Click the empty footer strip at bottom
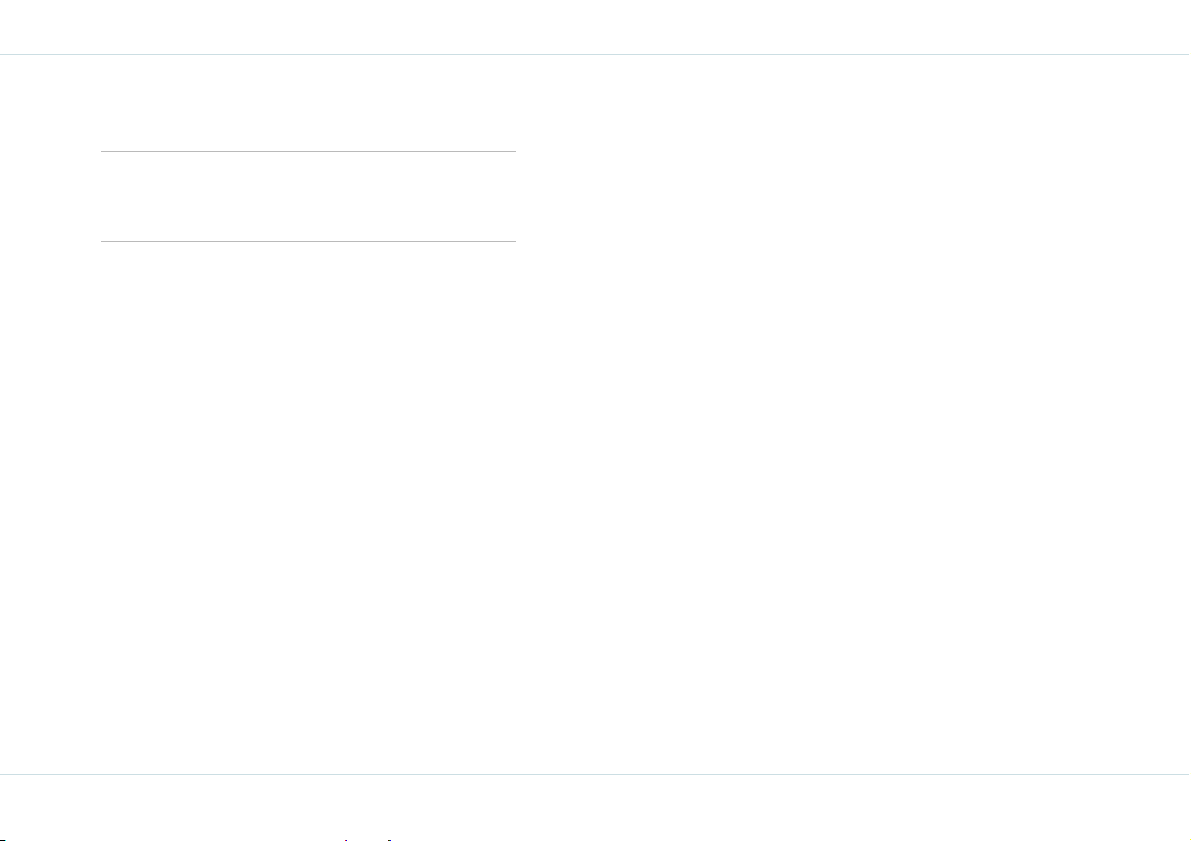1191x841 pixels. [595, 805]
